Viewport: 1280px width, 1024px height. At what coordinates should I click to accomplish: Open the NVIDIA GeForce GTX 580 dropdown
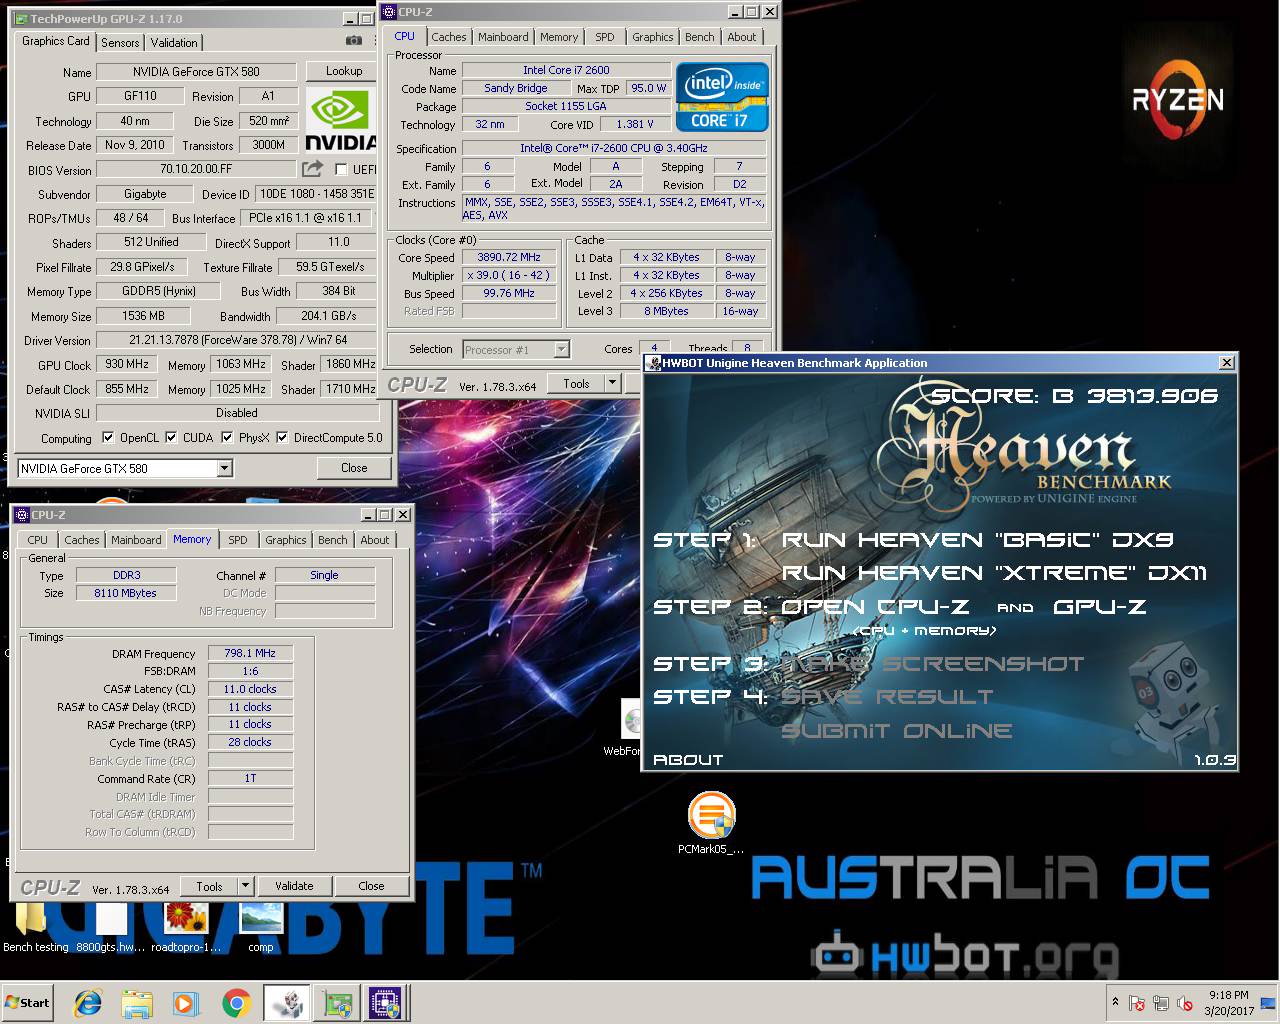tap(125, 468)
